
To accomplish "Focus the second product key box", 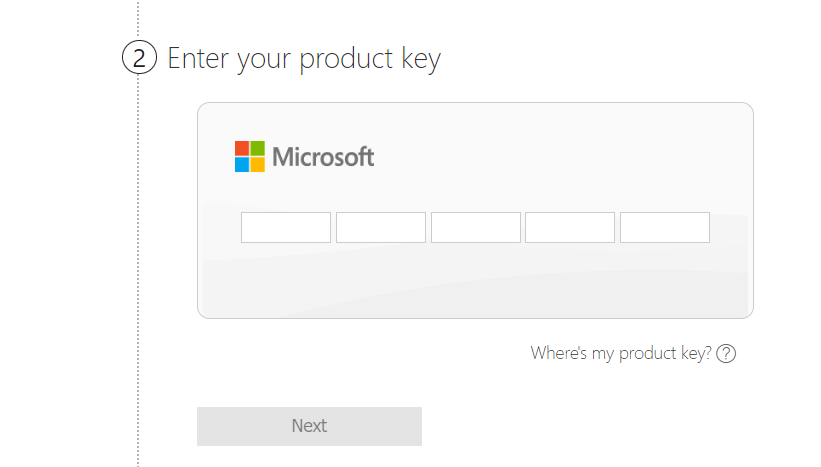I will pos(381,227).
